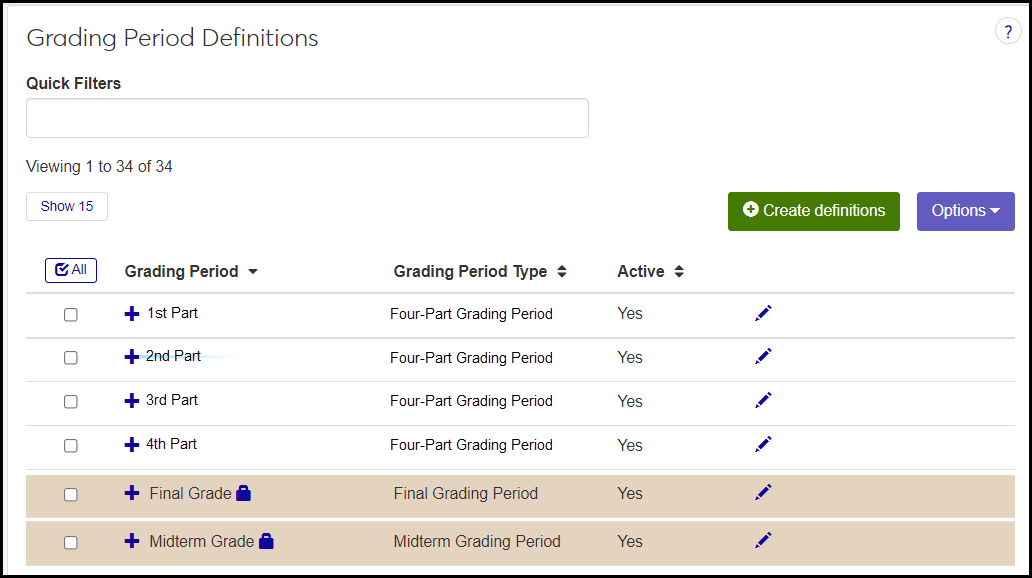Select the 3rd Part row checkbox
This screenshot has width=1032, height=578.
(x=71, y=402)
